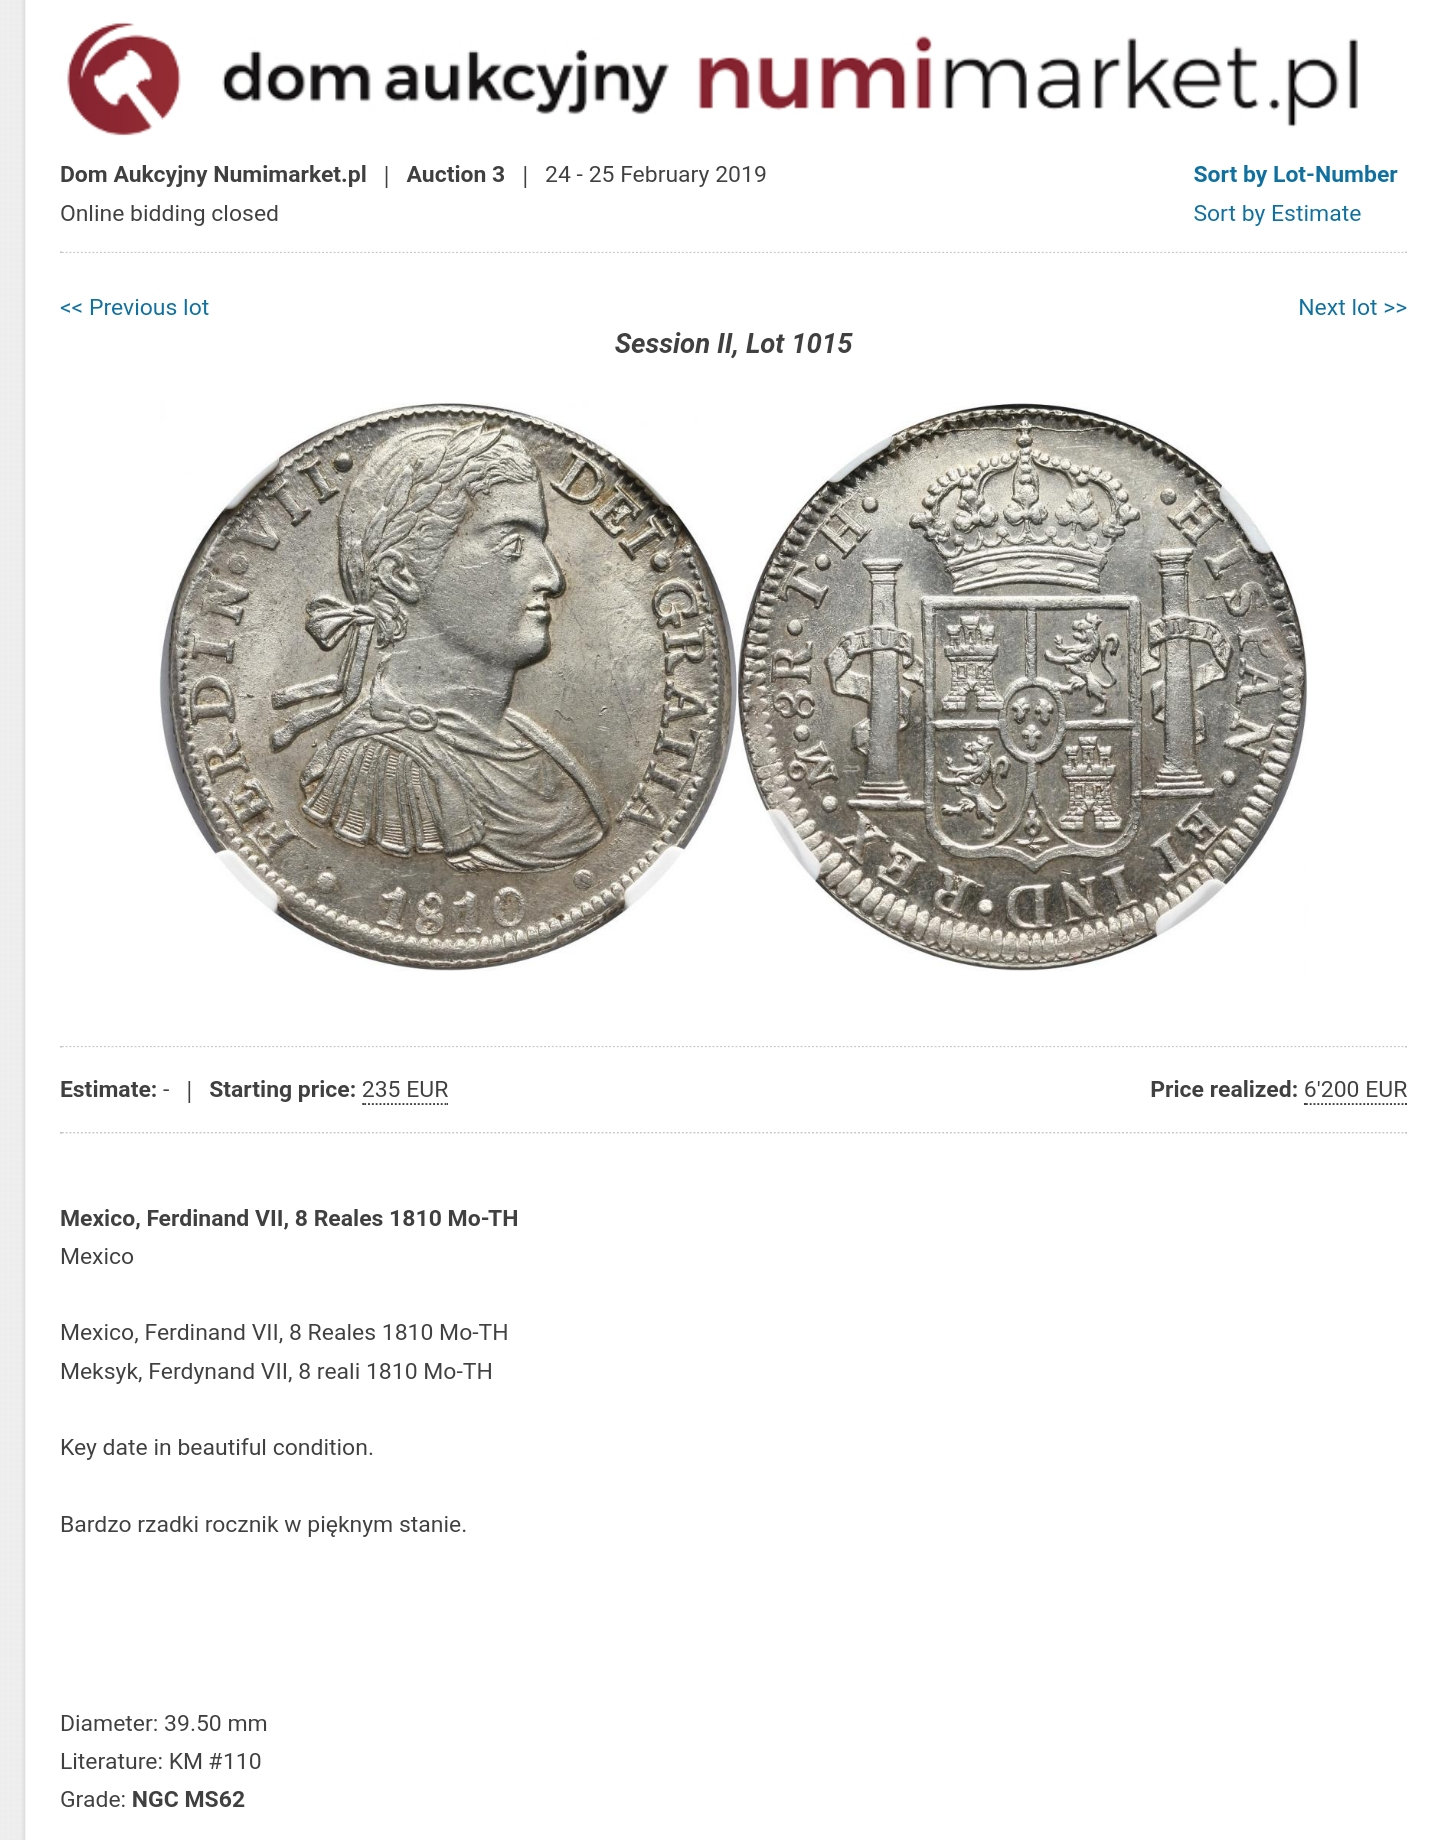This screenshot has width=1440, height=1840.
Task: Click the bold lot title Mexico, Ferdinand VII
Action: click(x=289, y=1218)
